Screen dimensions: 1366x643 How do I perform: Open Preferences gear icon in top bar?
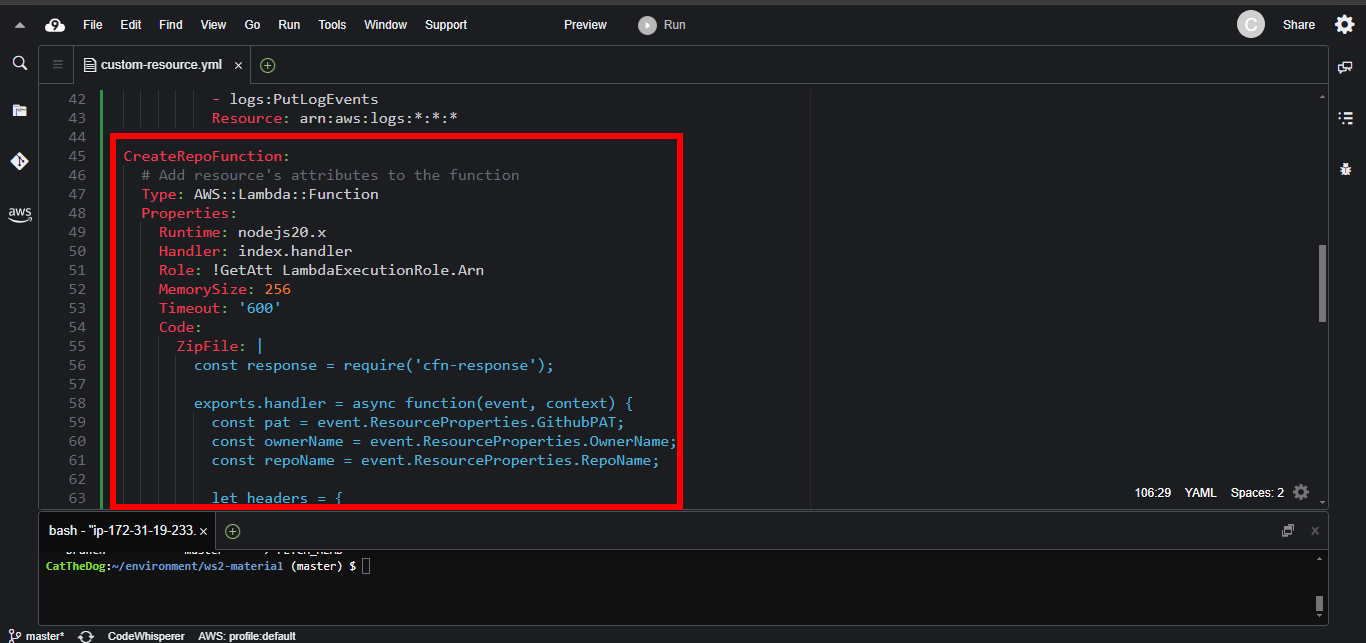(x=1344, y=25)
